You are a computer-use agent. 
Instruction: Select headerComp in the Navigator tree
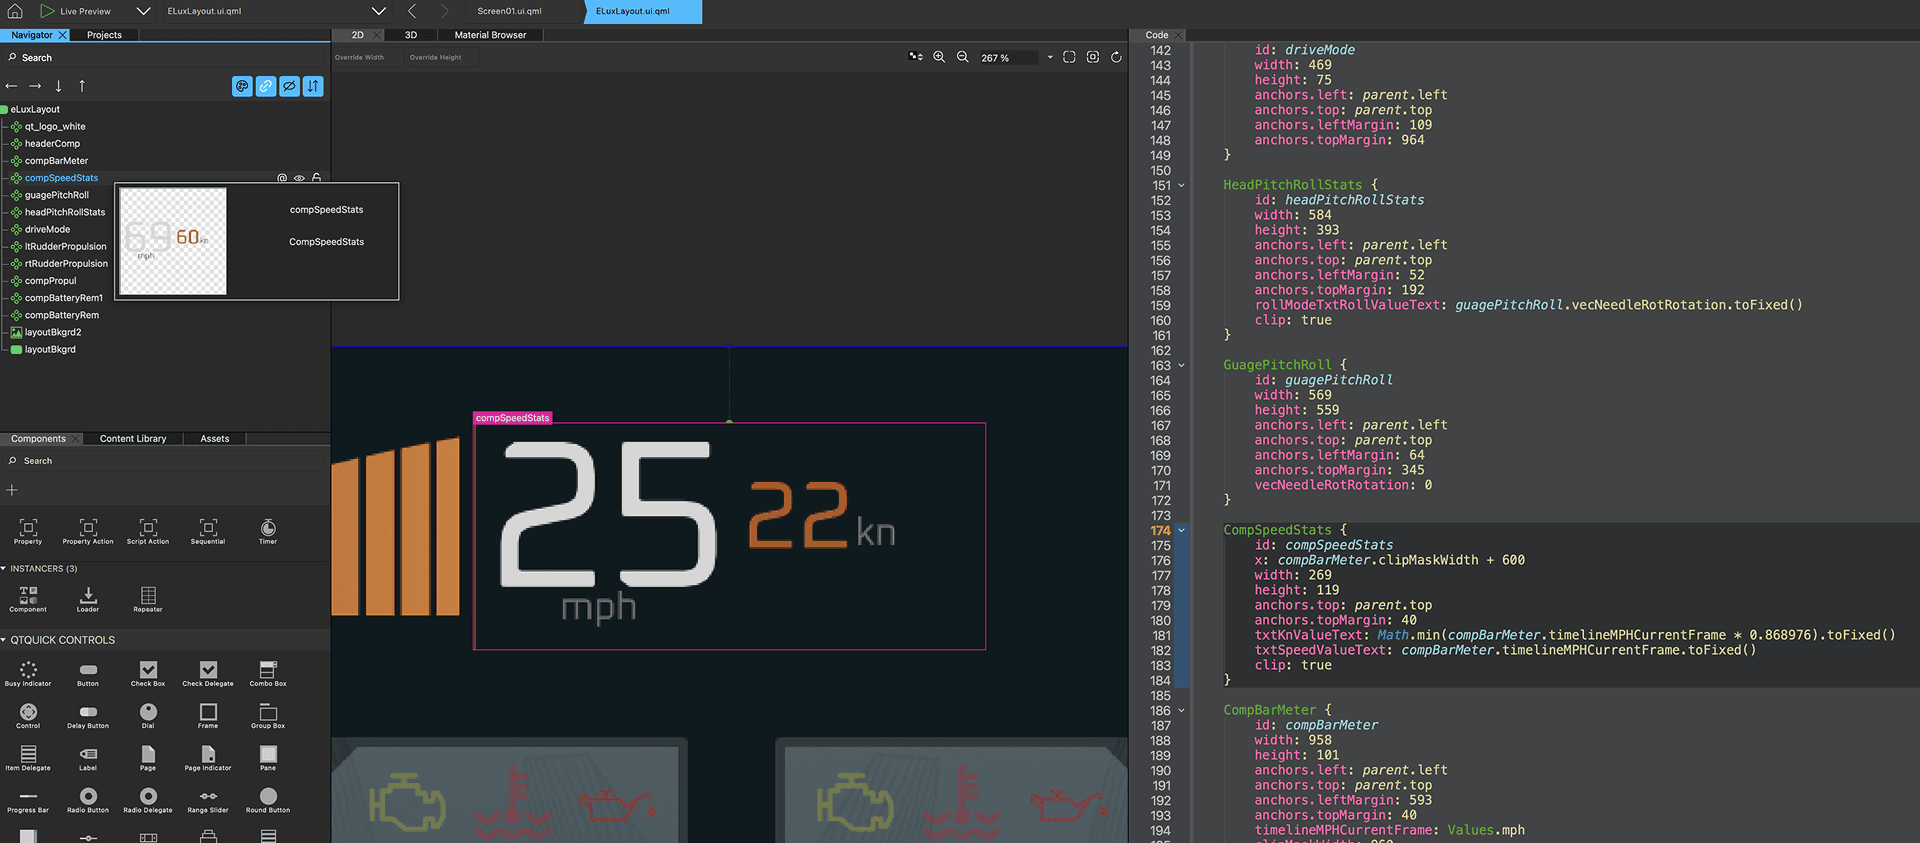pyautogui.click(x=52, y=144)
